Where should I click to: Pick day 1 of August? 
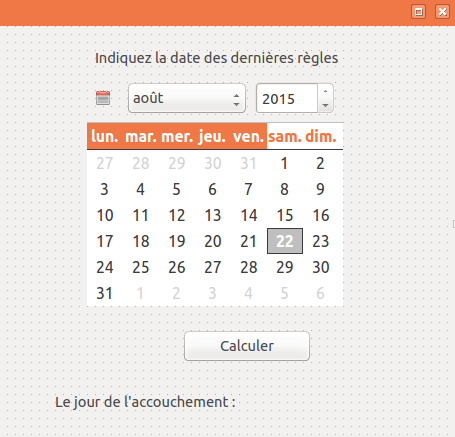point(284,163)
